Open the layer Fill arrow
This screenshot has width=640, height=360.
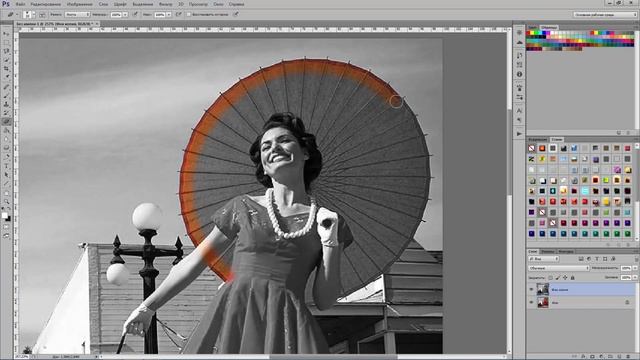click(x=635, y=278)
